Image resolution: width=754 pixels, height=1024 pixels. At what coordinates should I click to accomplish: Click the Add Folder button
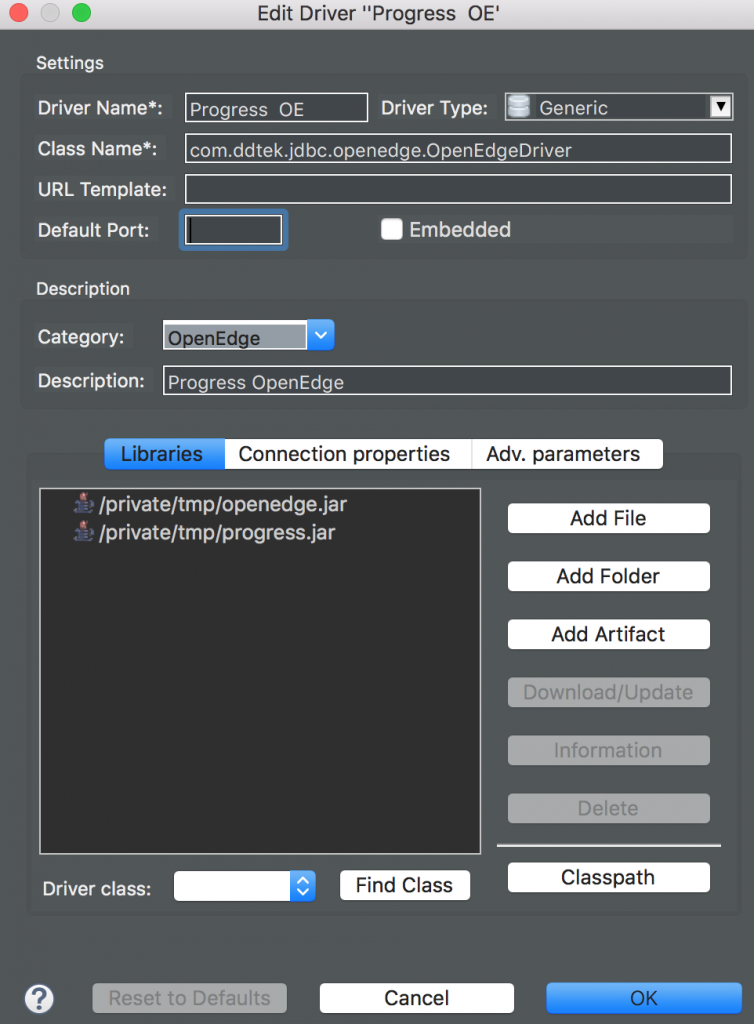608,576
